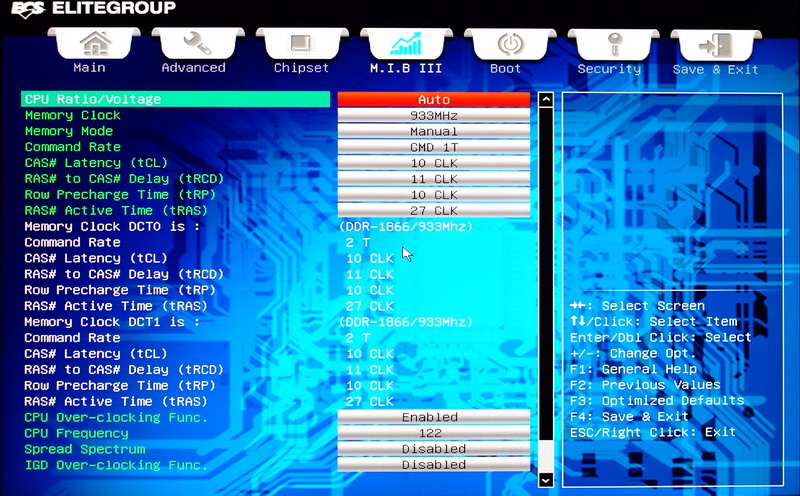Viewport: 800px width, 496px height.
Task: Switch to the Boot tab label
Action: click(505, 68)
